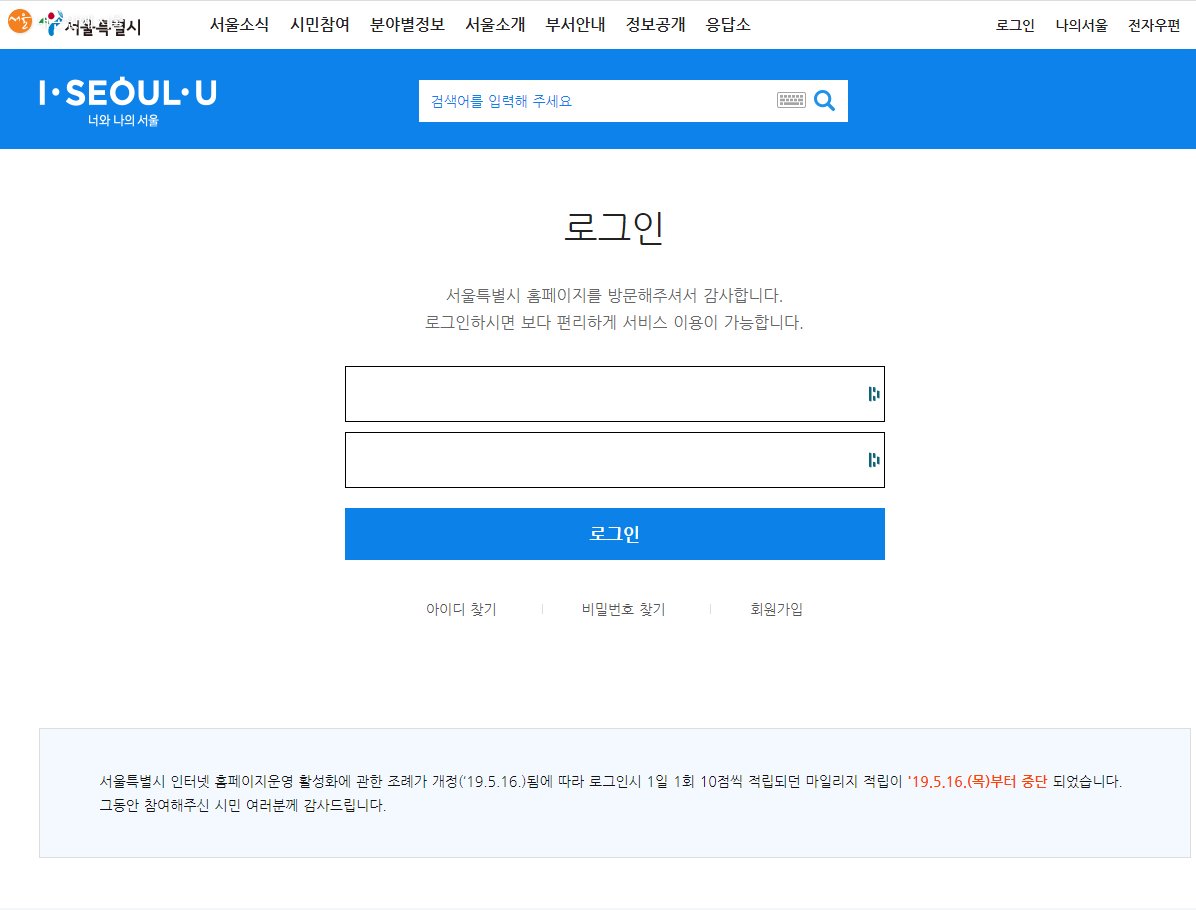The width and height of the screenshot is (1196, 910).
Task: Open the 부서안내 navigation item
Action: tap(575, 25)
